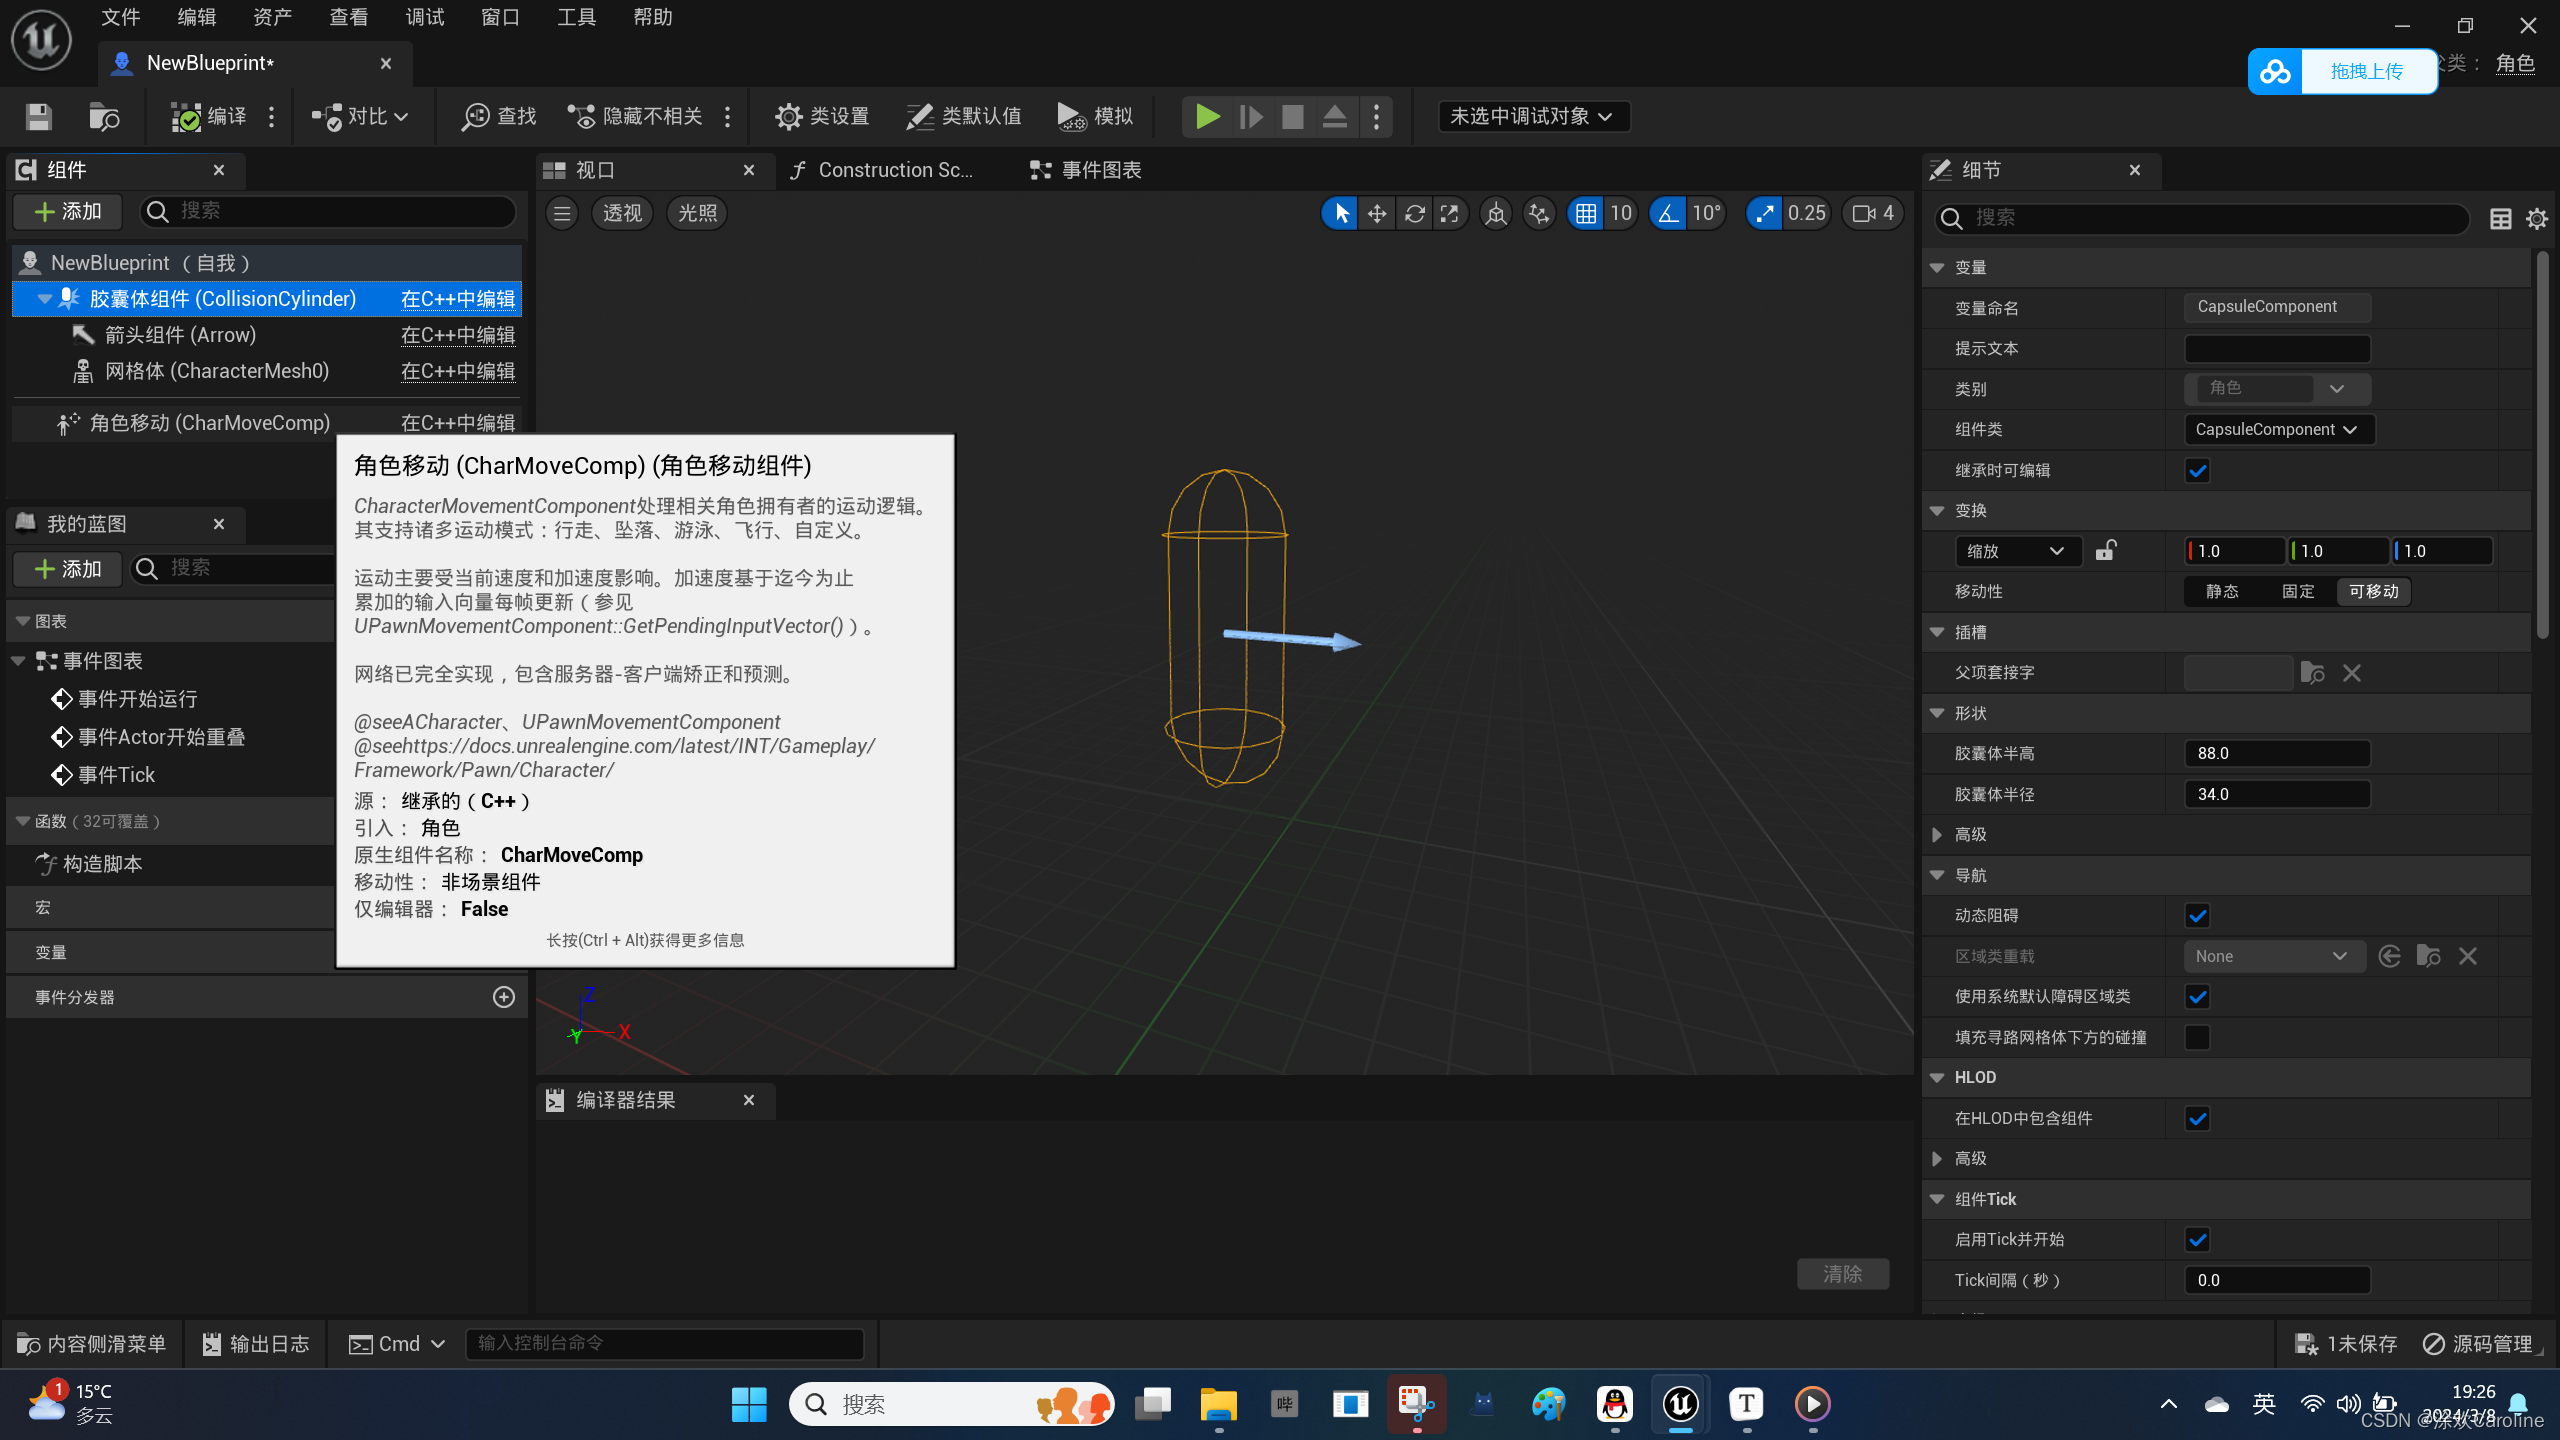2560x1440 pixels.
Task: Enable 启用Tick并开始 checkbox
Action: click(2194, 1238)
